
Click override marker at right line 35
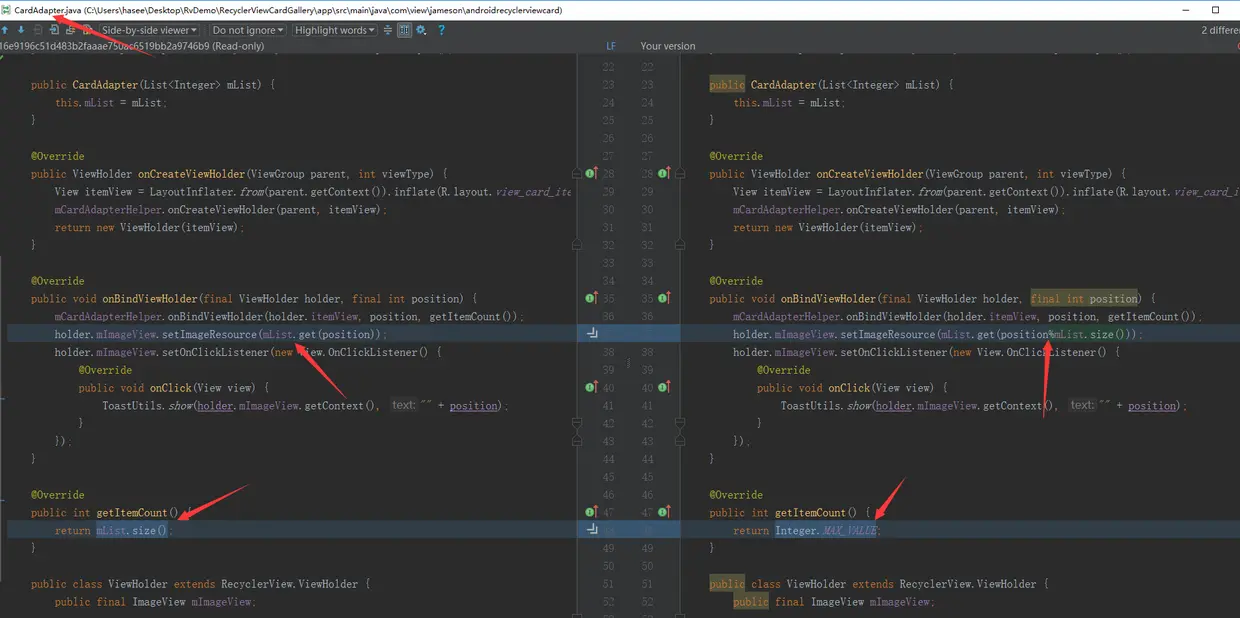tap(662, 298)
